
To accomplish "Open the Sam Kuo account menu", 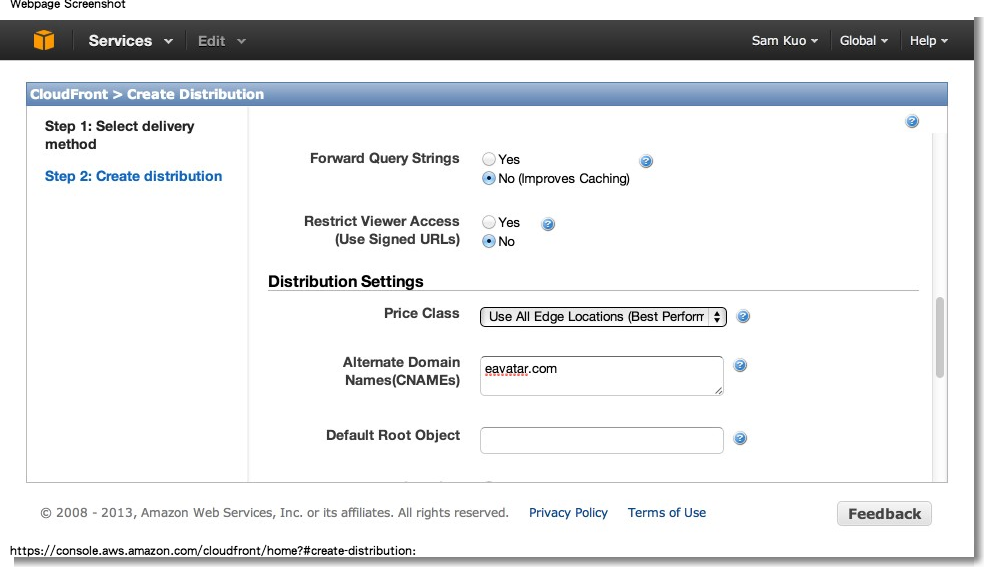I will pos(784,41).
